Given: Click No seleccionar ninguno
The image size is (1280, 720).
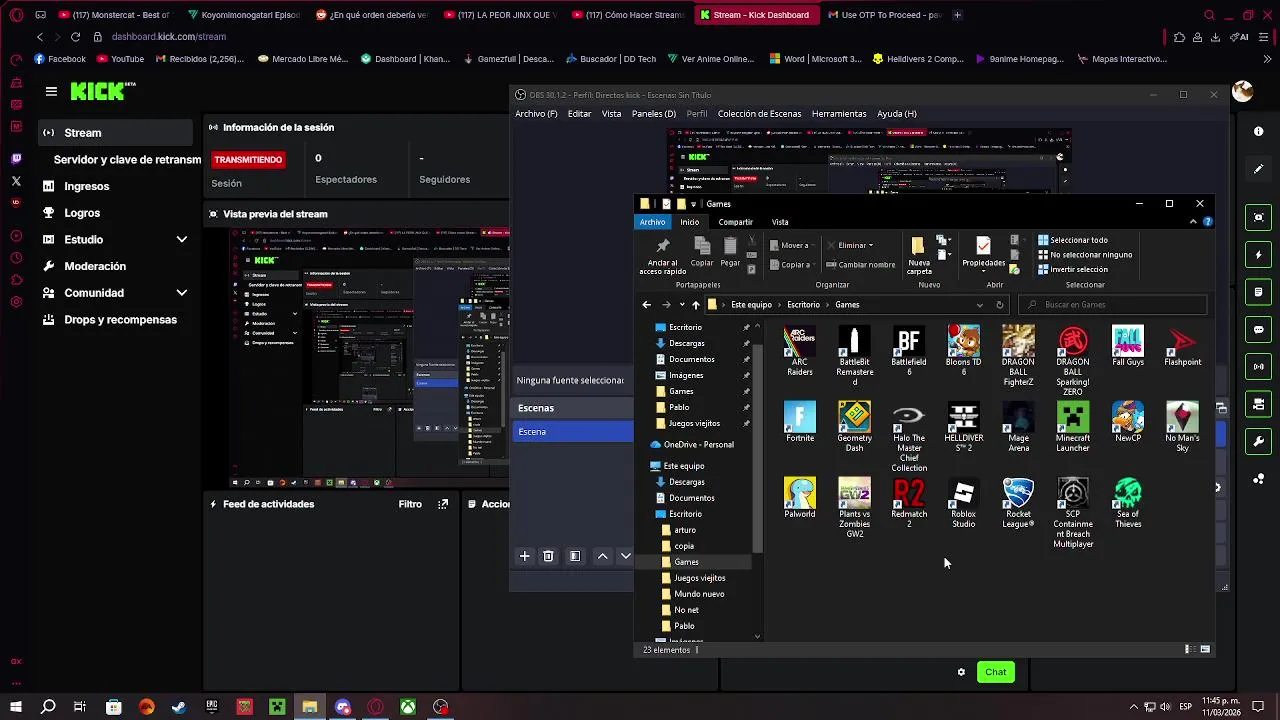Looking at the screenshot, I should (x=1085, y=255).
